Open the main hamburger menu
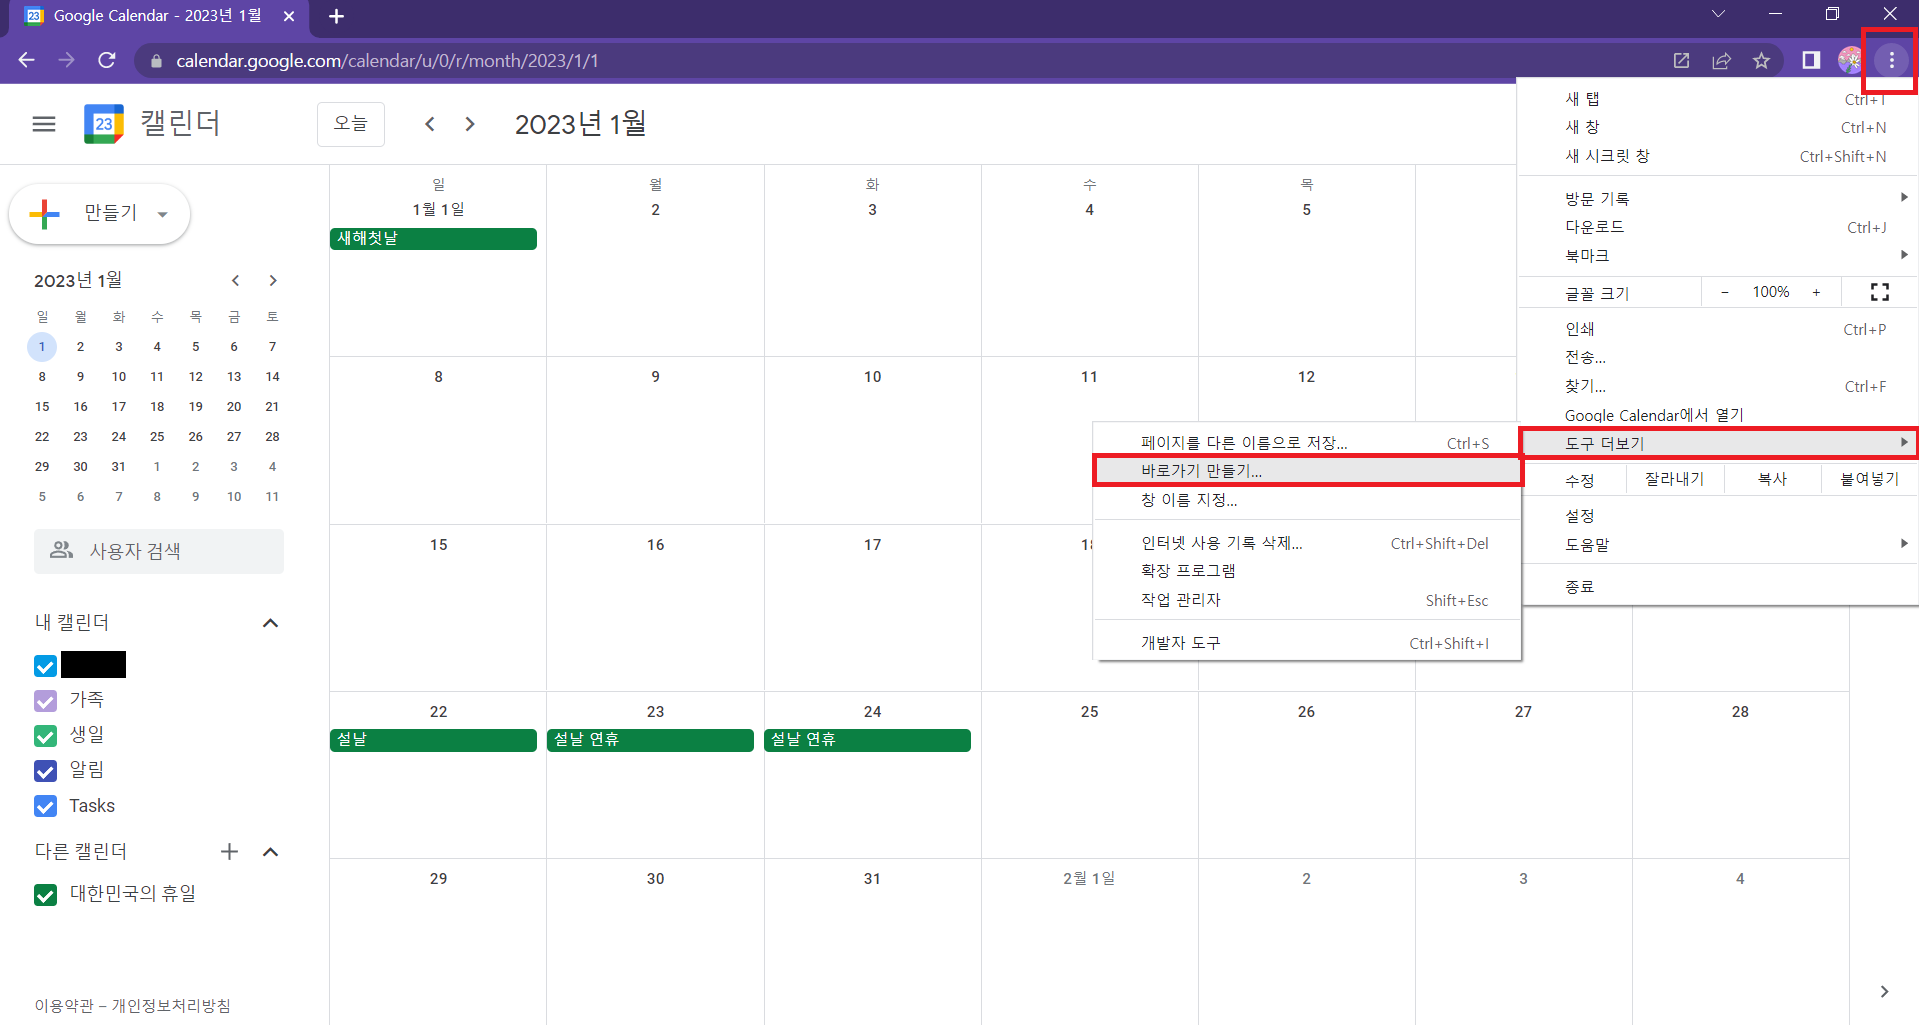The image size is (1919, 1025). 44,124
